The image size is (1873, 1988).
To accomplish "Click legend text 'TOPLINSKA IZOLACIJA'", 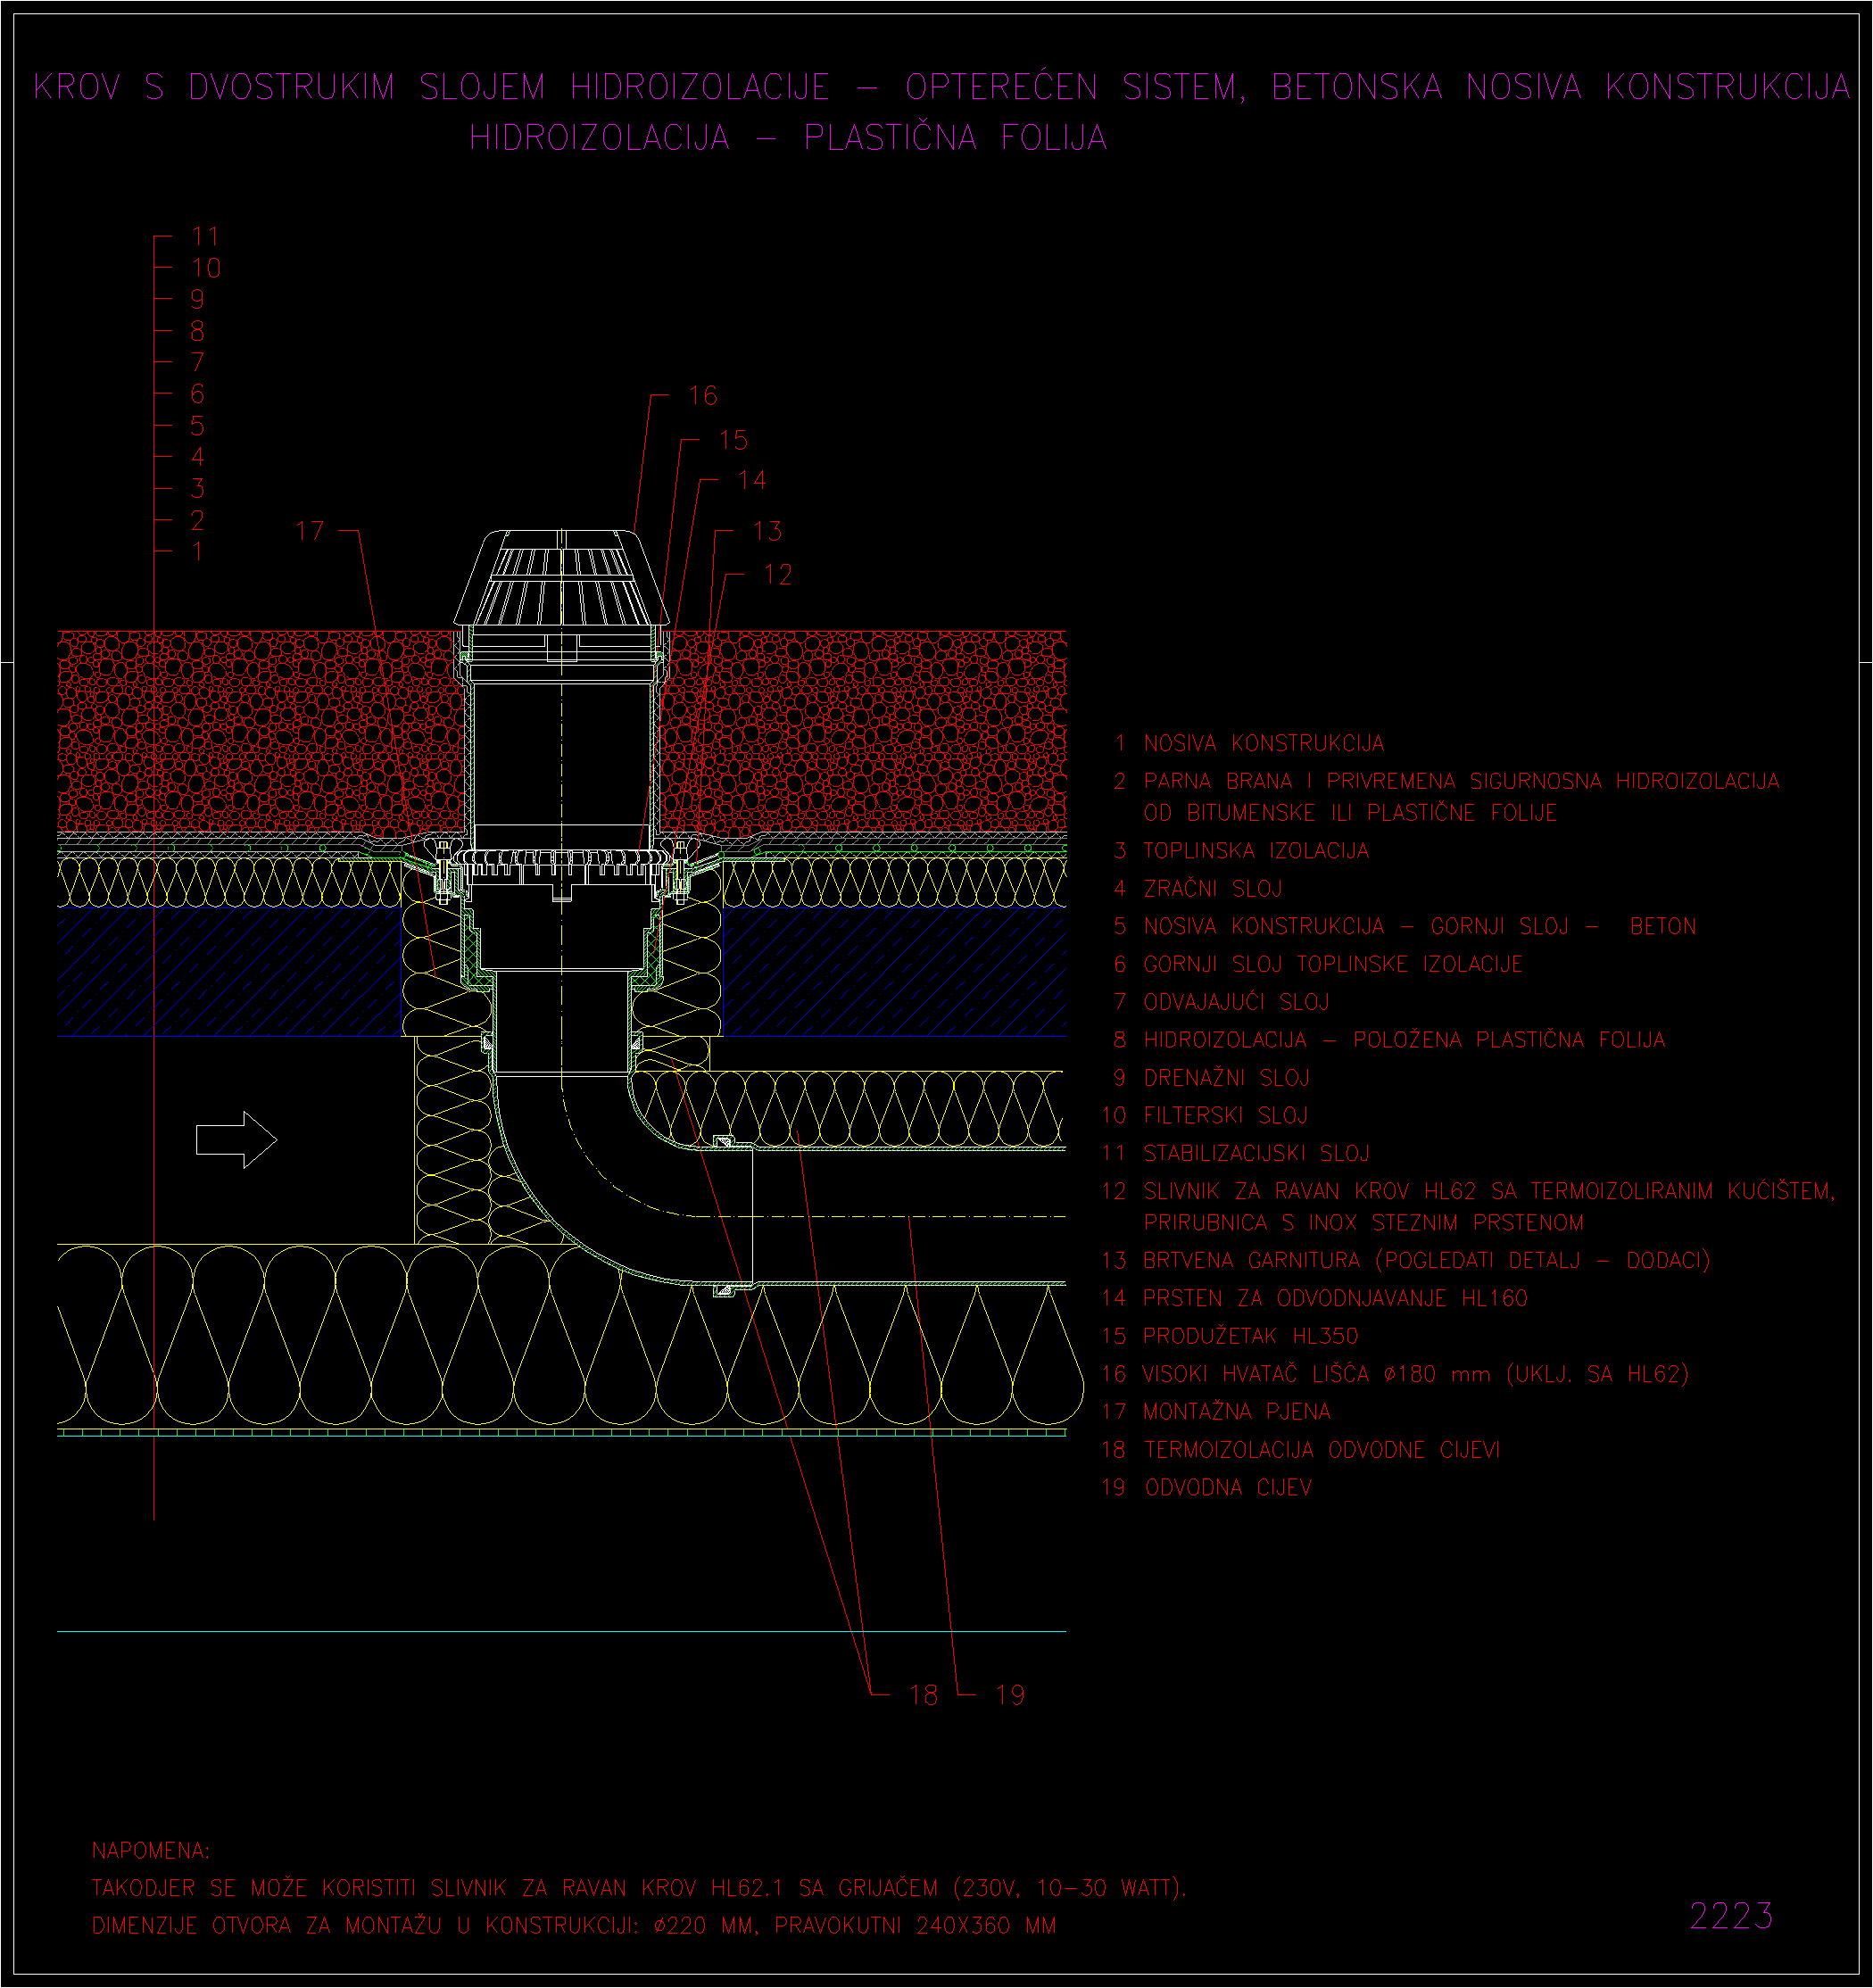I will 1256,850.
